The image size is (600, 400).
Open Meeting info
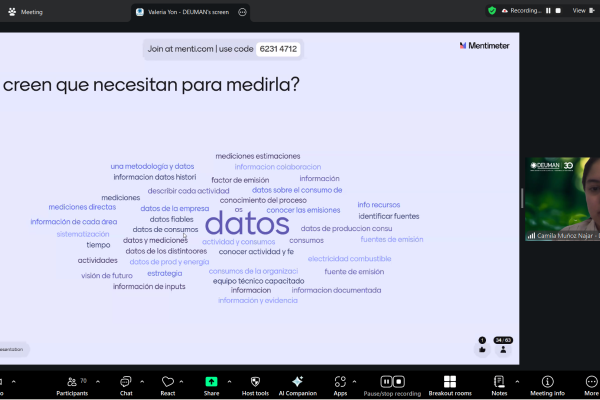click(x=547, y=386)
